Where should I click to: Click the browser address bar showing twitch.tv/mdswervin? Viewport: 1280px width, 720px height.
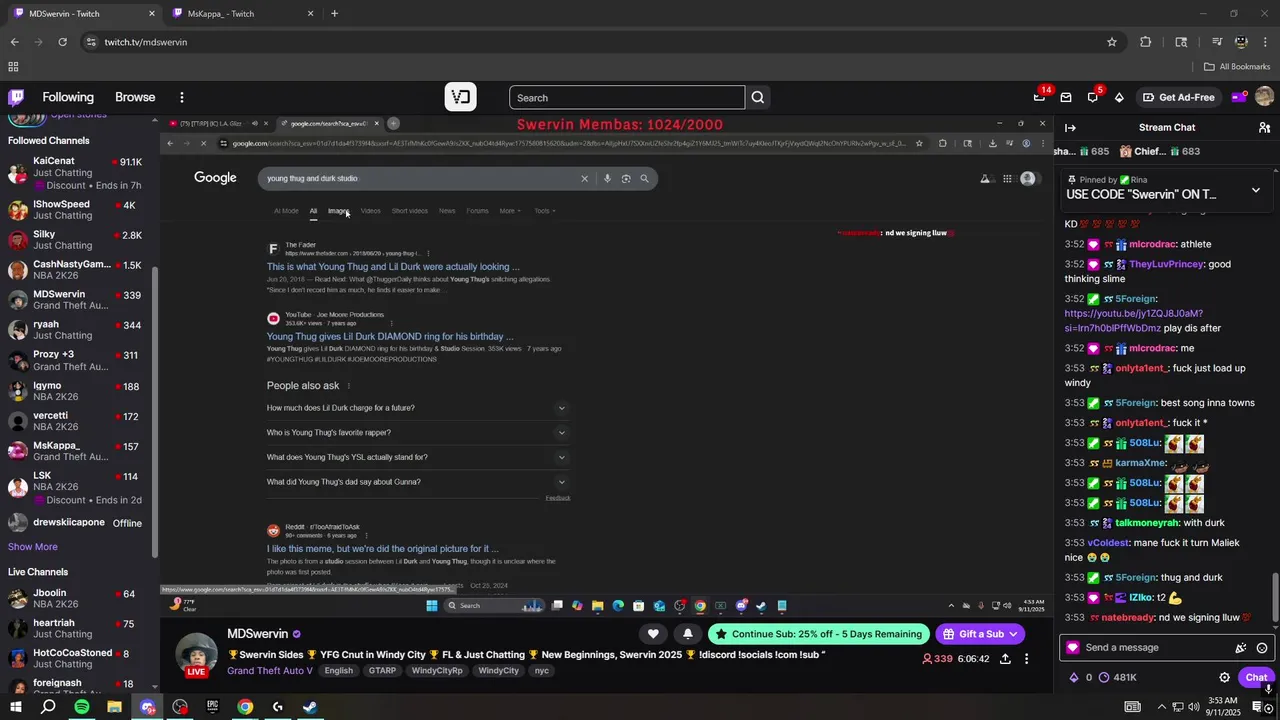pyautogui.click(x=590, y=42)
